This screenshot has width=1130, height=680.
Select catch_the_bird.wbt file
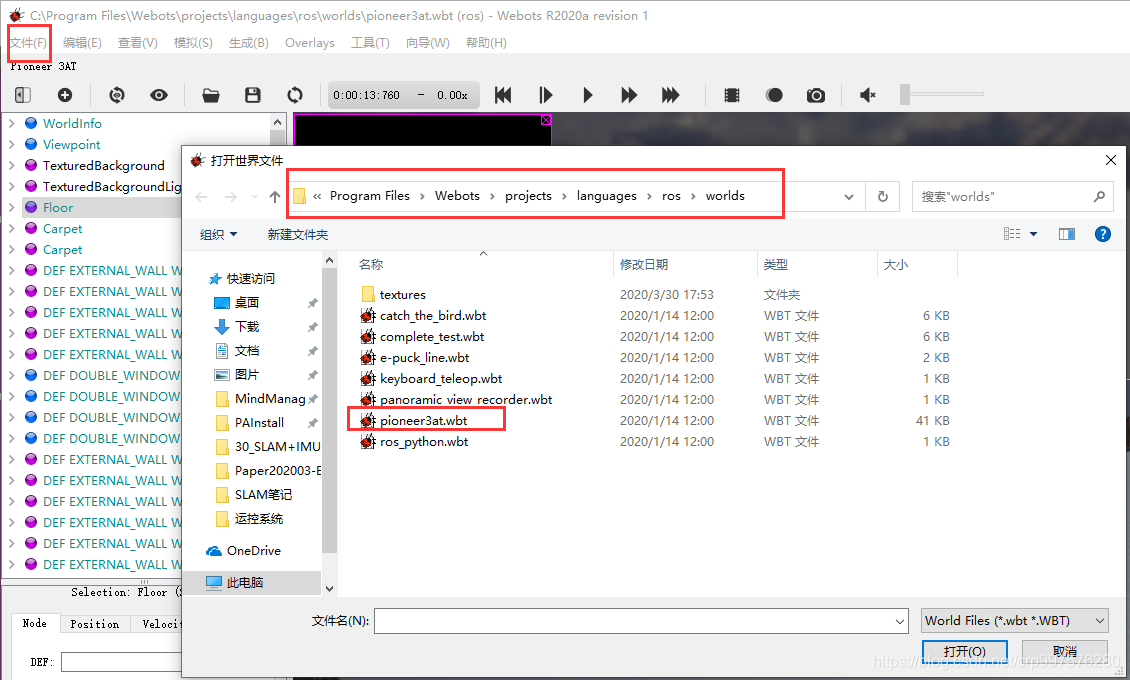point(433,316)
